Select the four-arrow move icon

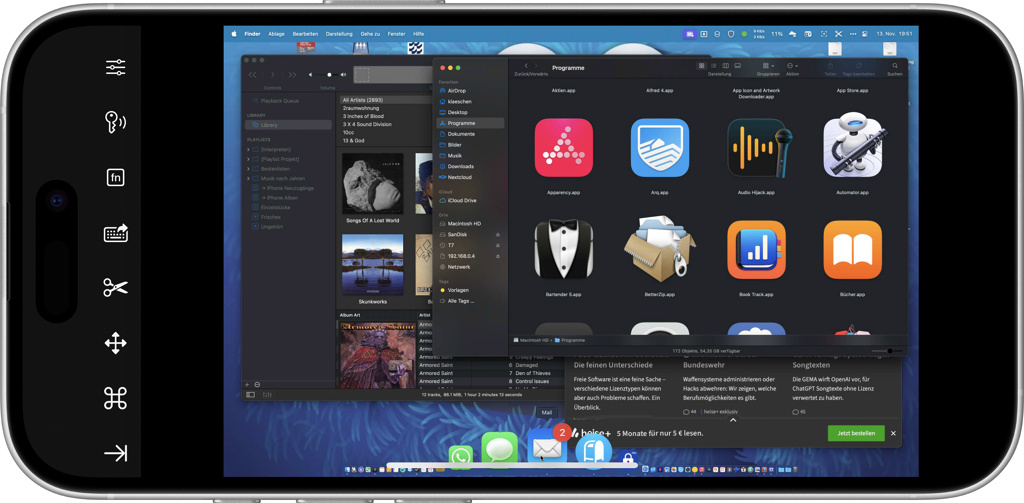[115, 343]
